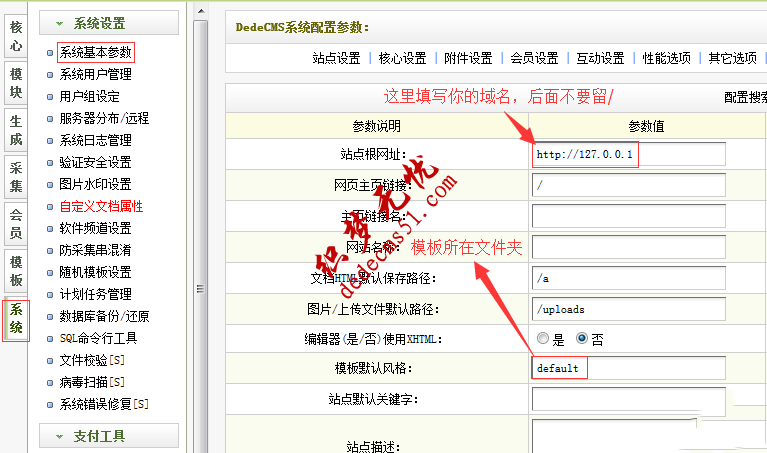The height and width of the screenshot is (453, 767).
Task: Open 软件频道设置
Action: point(95,228)
